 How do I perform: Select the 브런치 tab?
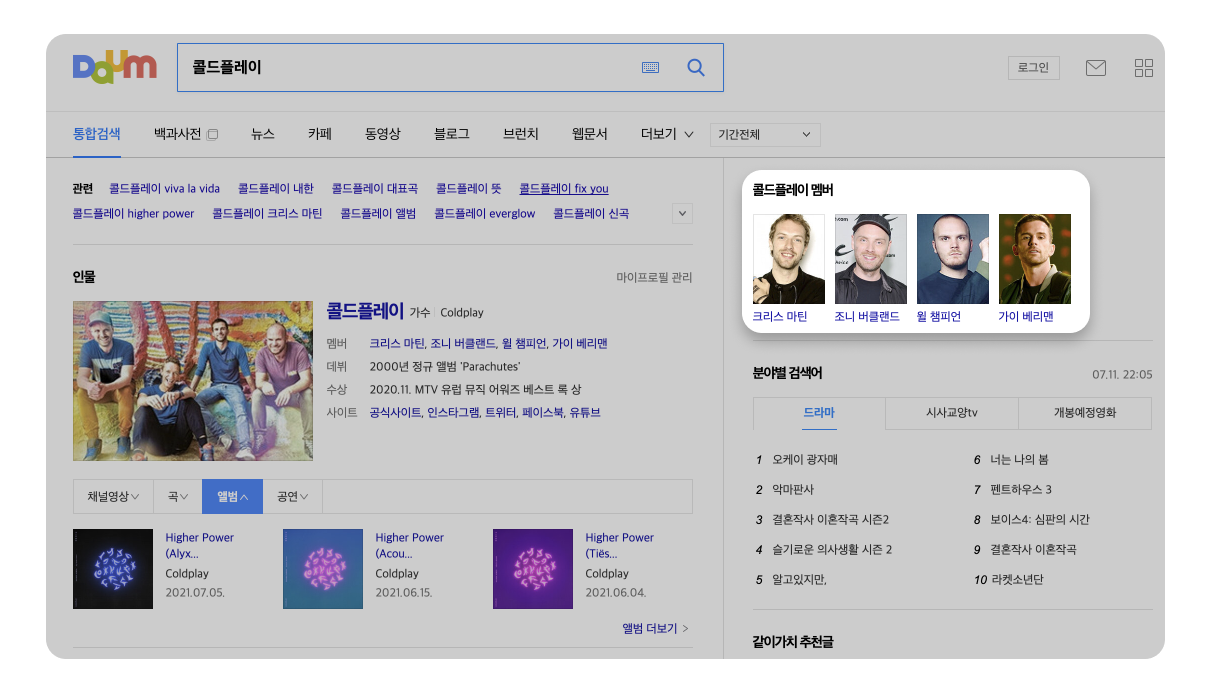521,134
